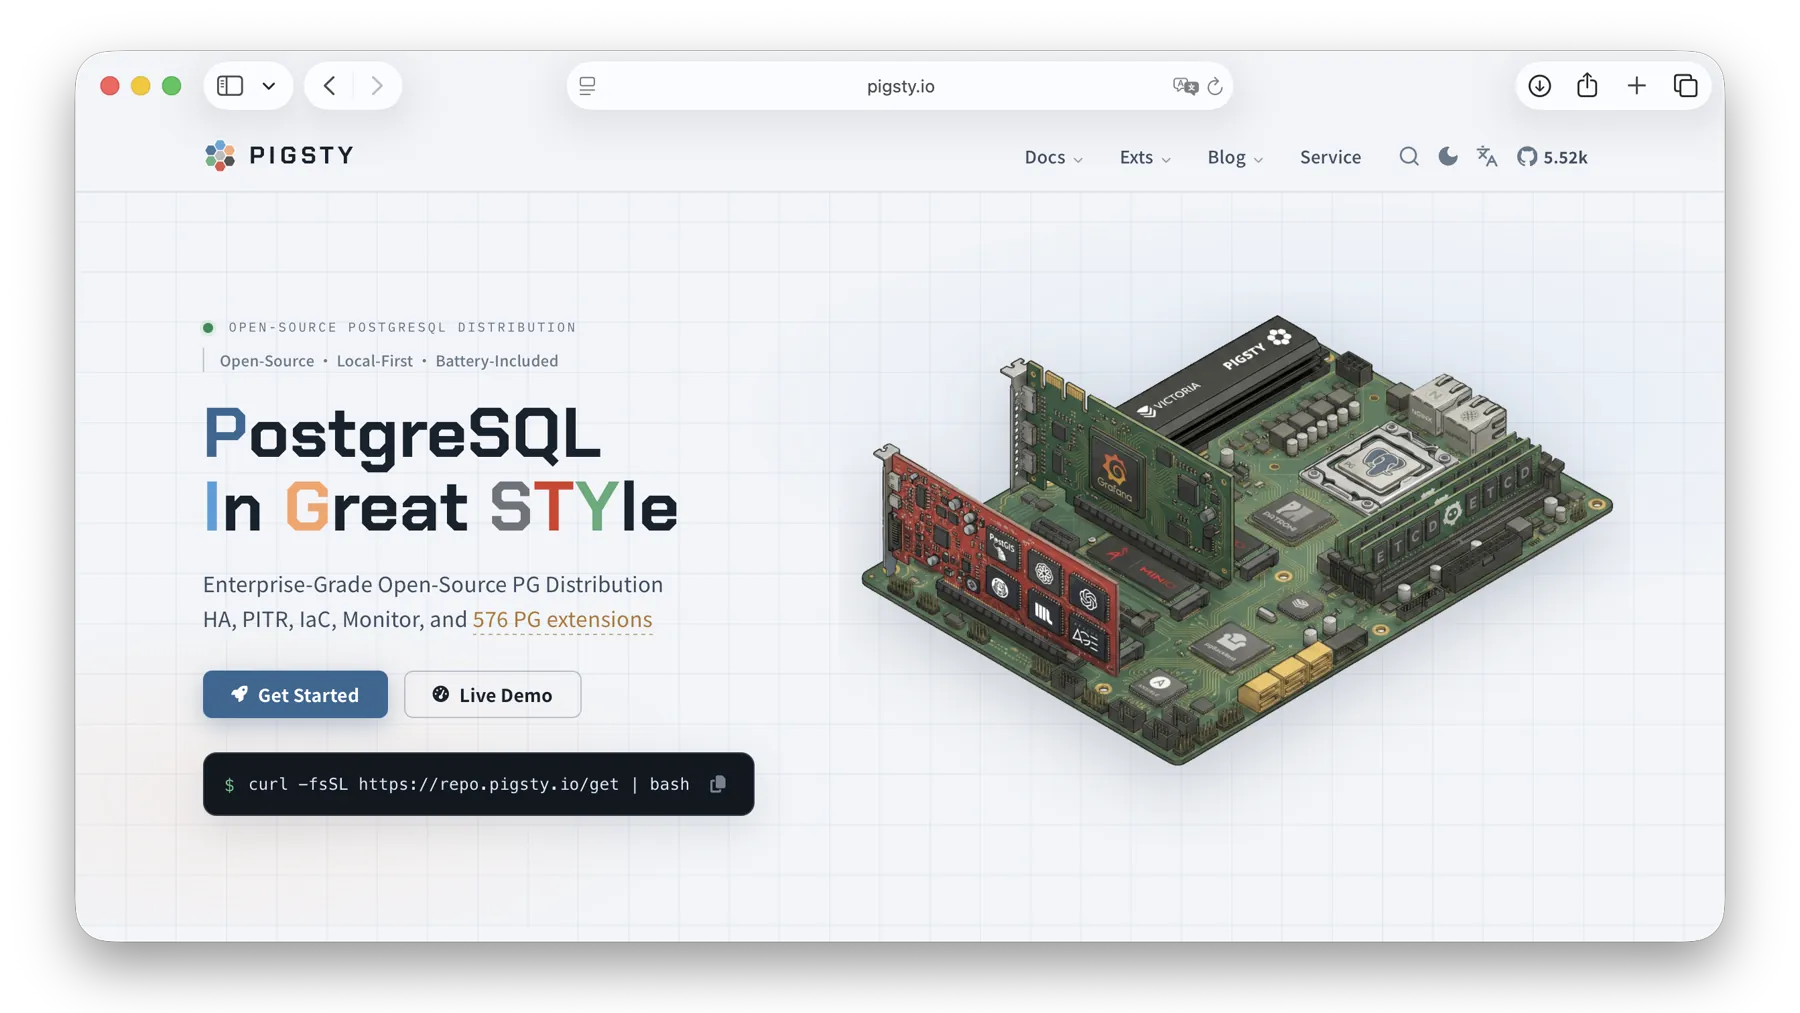Click 'Open-Source PostgreSQL Distribution' label
Image resolution: width=1800 pixels, height=1013 pixels.
[402, 327]
